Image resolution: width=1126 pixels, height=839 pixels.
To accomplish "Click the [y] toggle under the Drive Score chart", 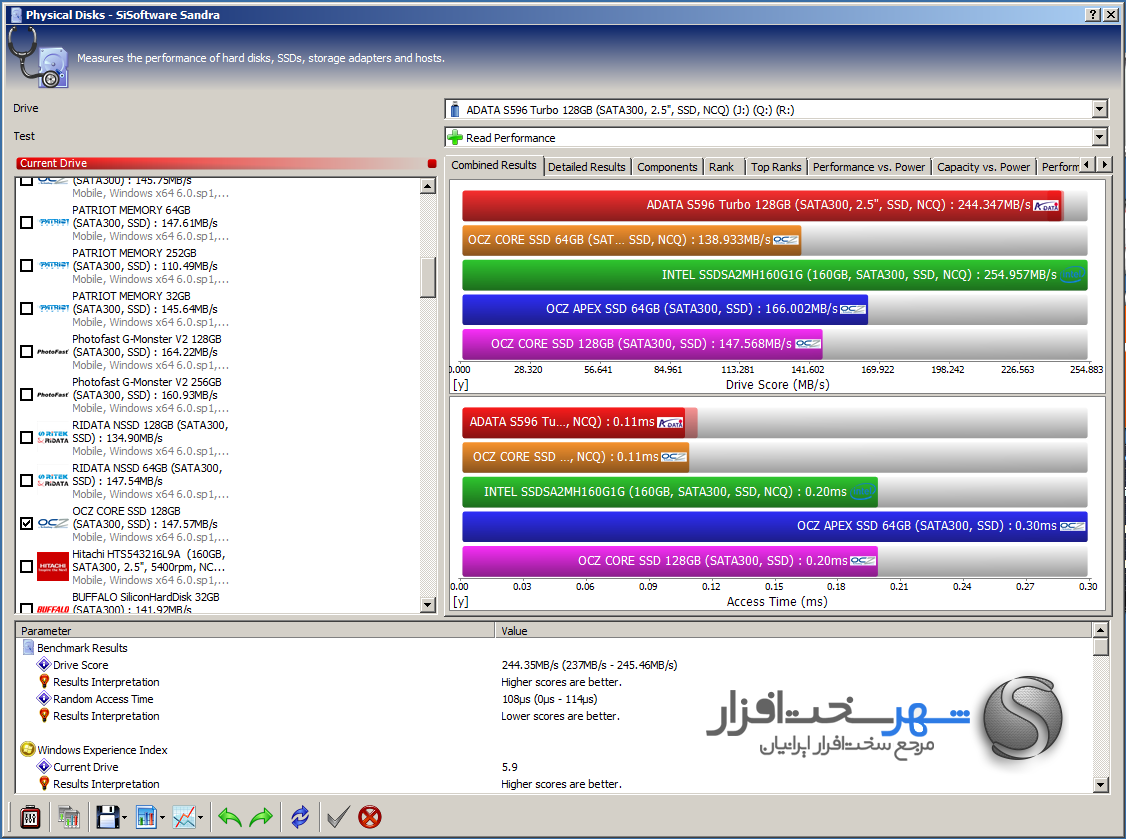I will 460,385.
